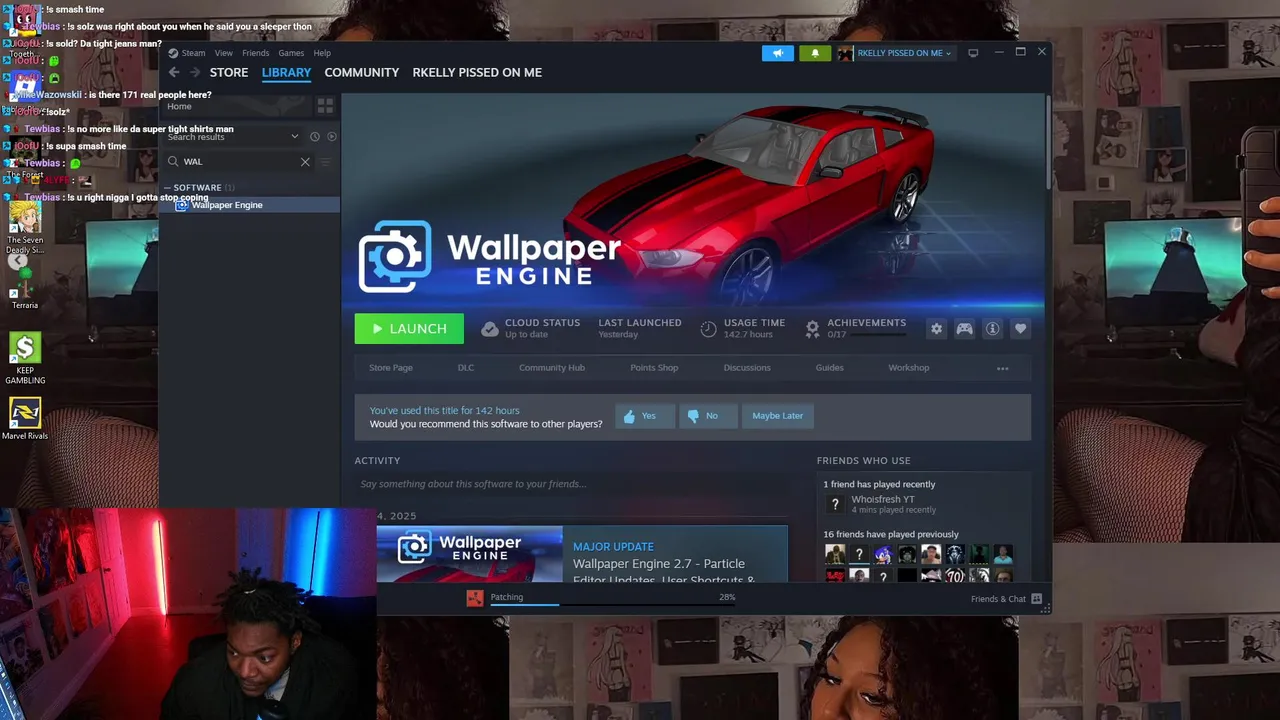The image size is (1280, 720).
Task: Add Wallpaper Engine to favorites heart
Action: [x=1020, y=328]
